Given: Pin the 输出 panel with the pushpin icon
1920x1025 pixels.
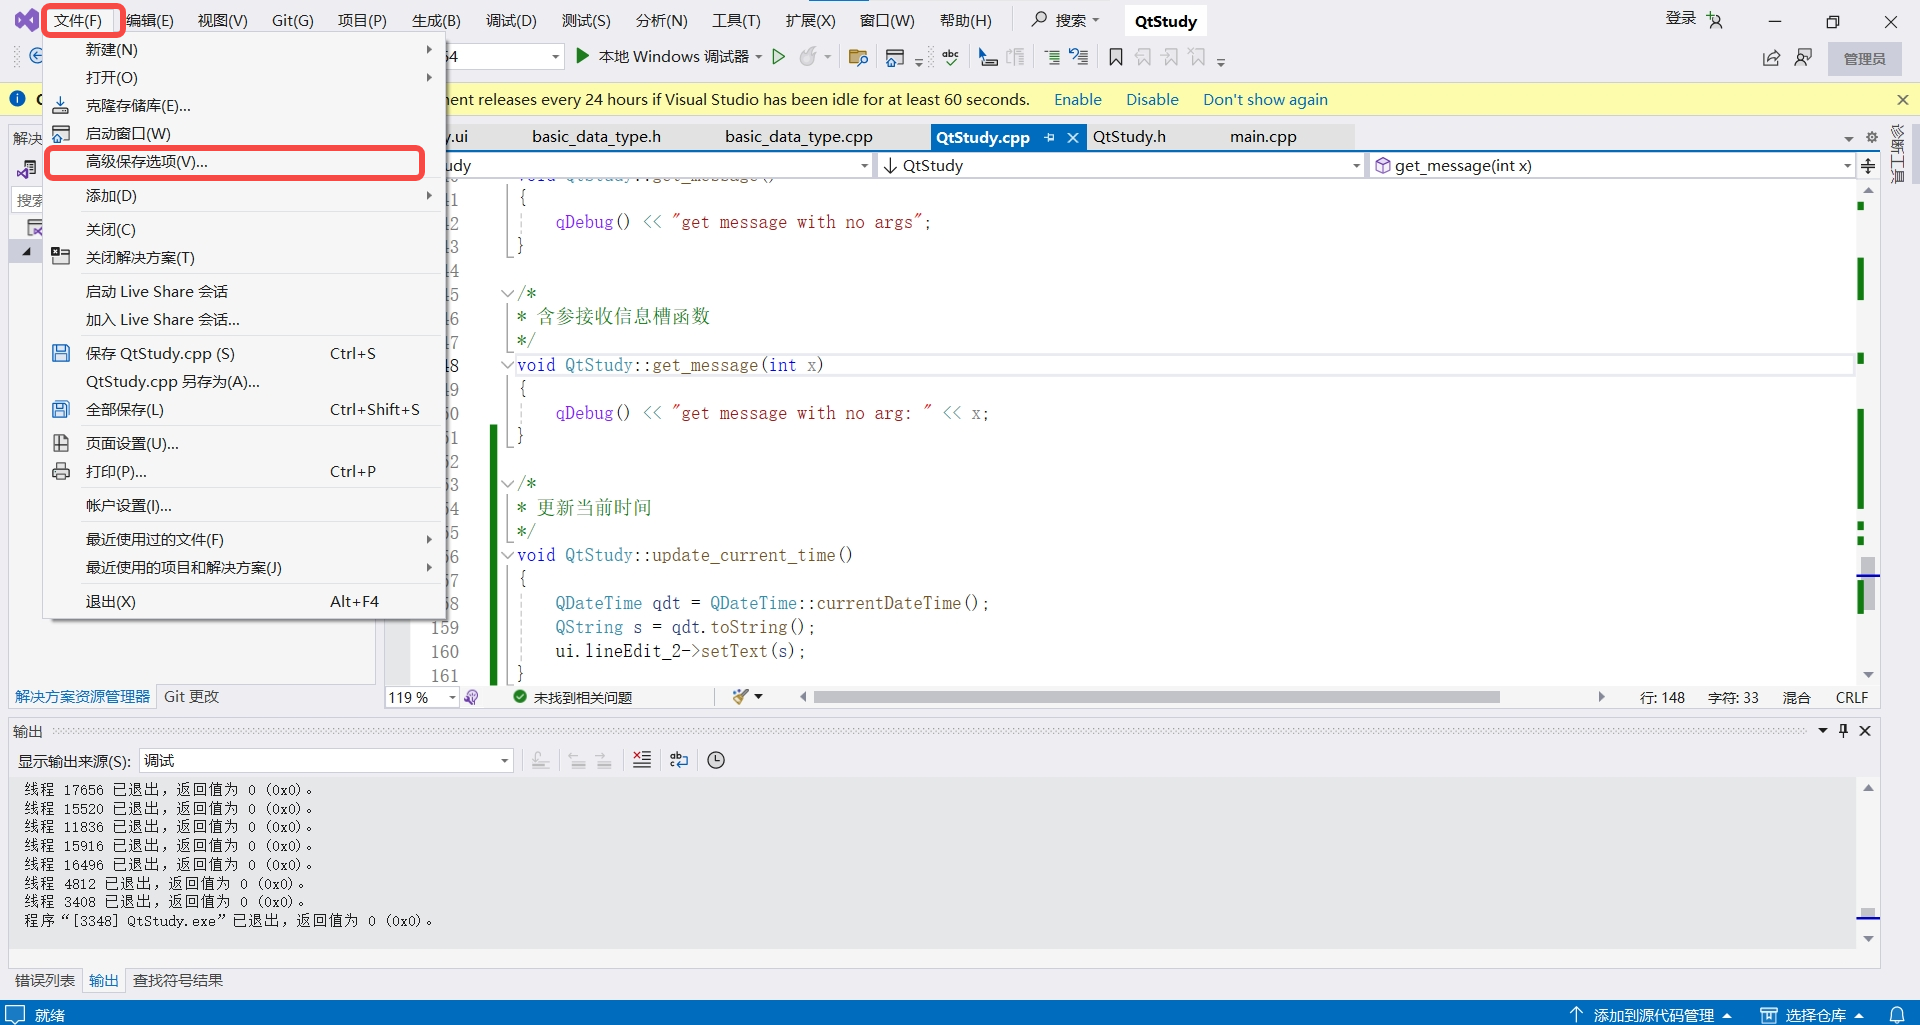Looking at the screenshot, I should 1843,731.
